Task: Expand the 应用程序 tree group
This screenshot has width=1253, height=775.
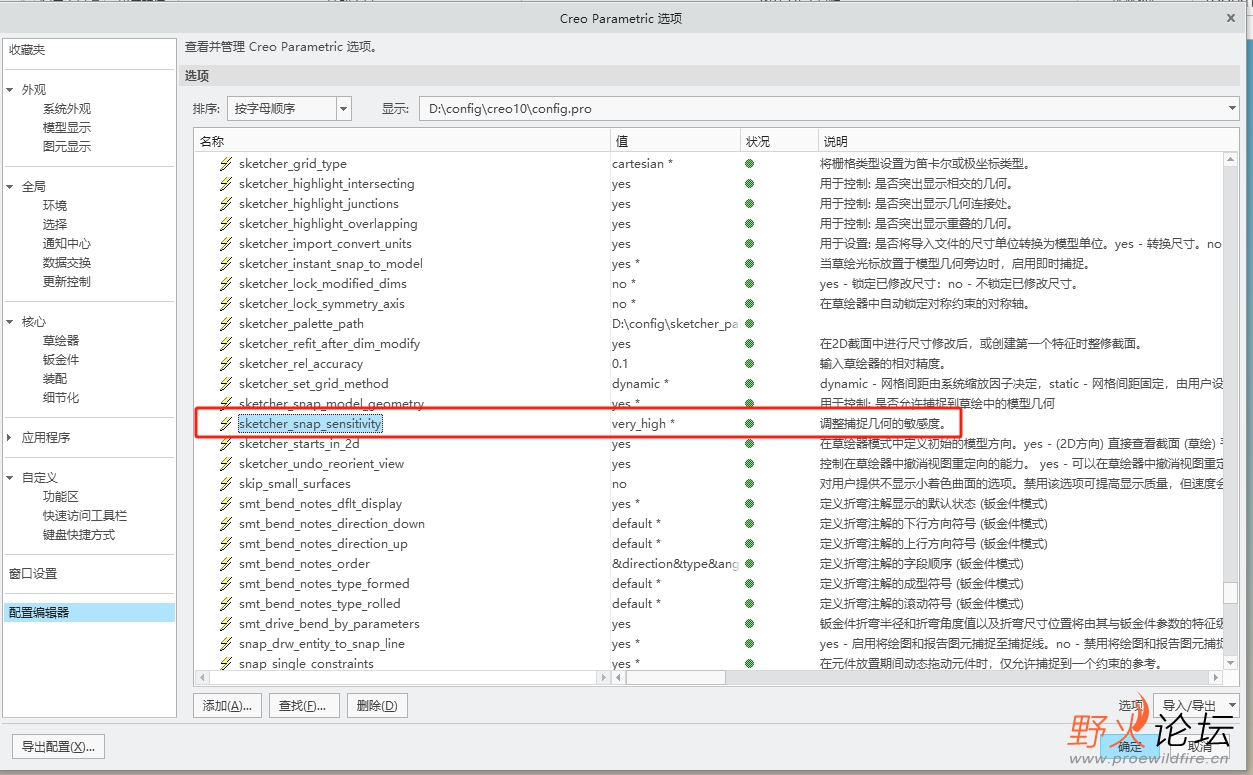Action: 10,438
